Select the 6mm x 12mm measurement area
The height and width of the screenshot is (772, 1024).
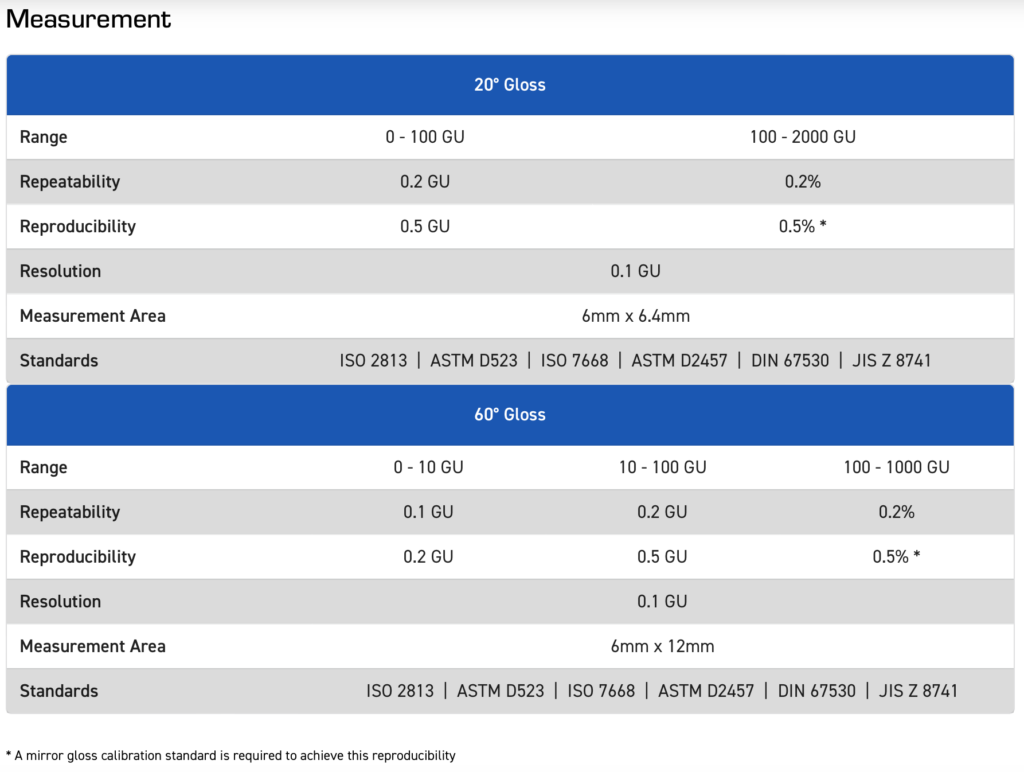click(x=662, y=646)
